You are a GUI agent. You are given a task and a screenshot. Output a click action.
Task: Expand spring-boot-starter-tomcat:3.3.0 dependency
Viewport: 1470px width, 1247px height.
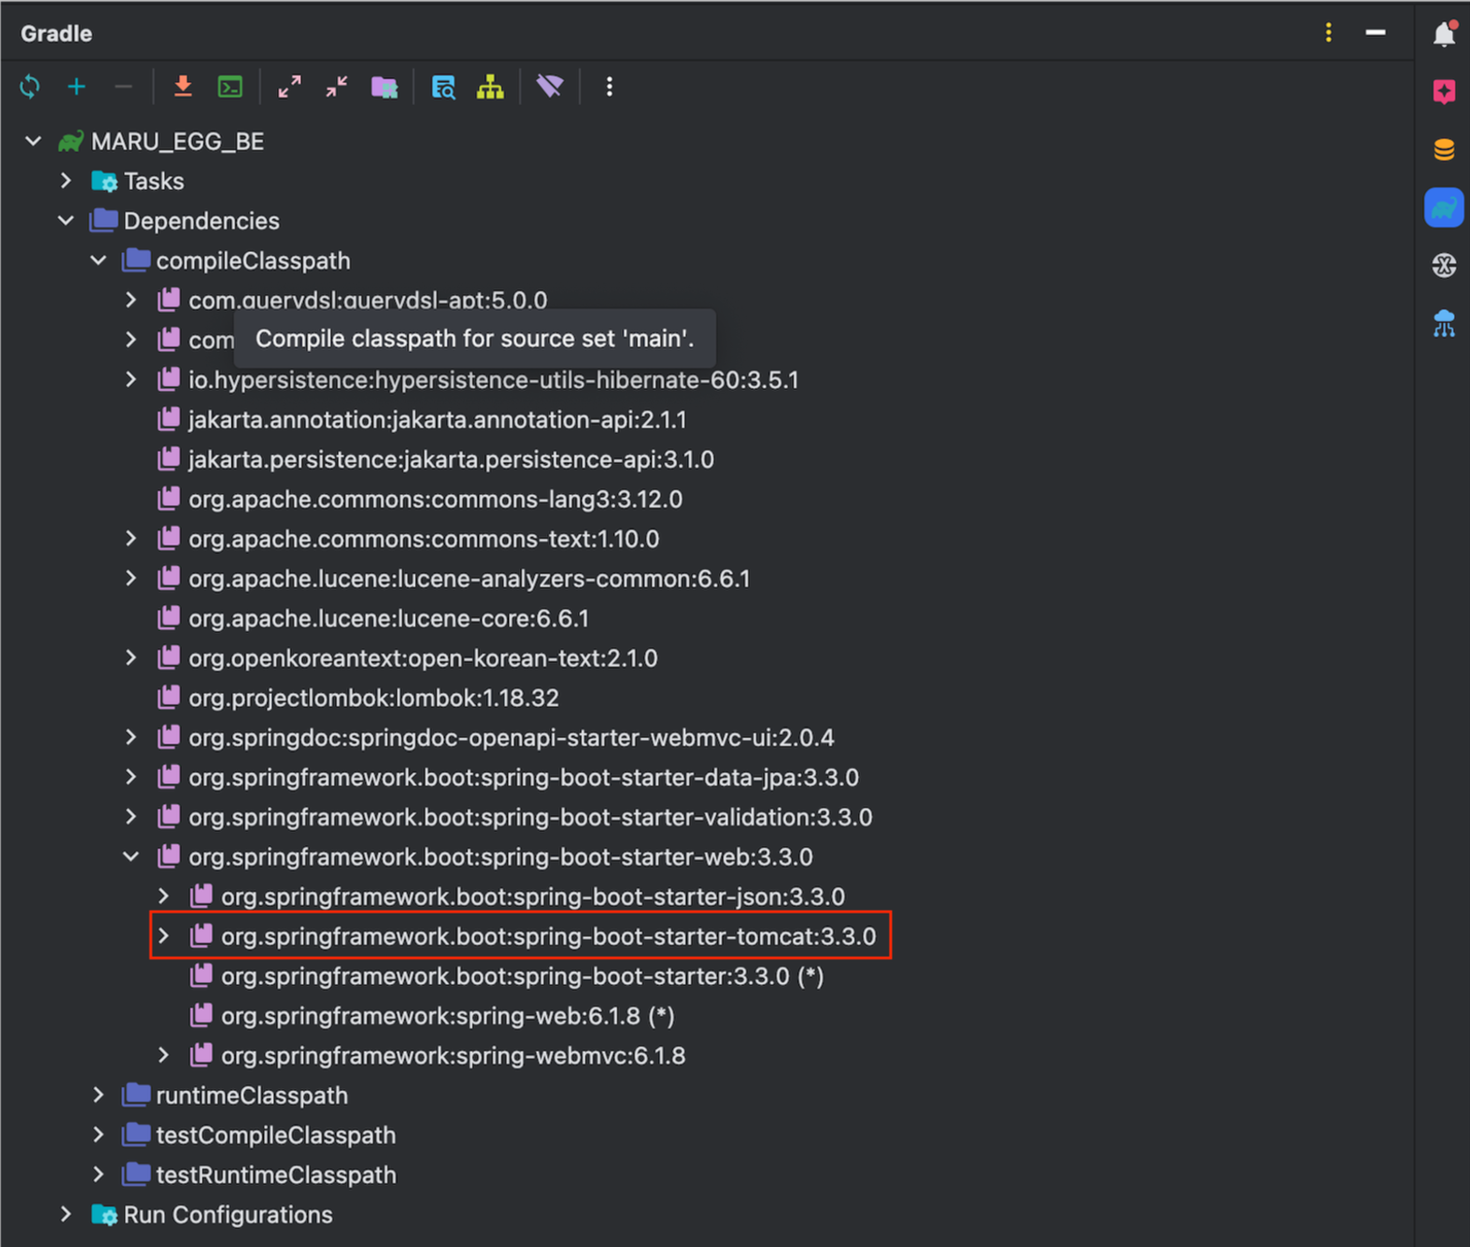point(164,936)
